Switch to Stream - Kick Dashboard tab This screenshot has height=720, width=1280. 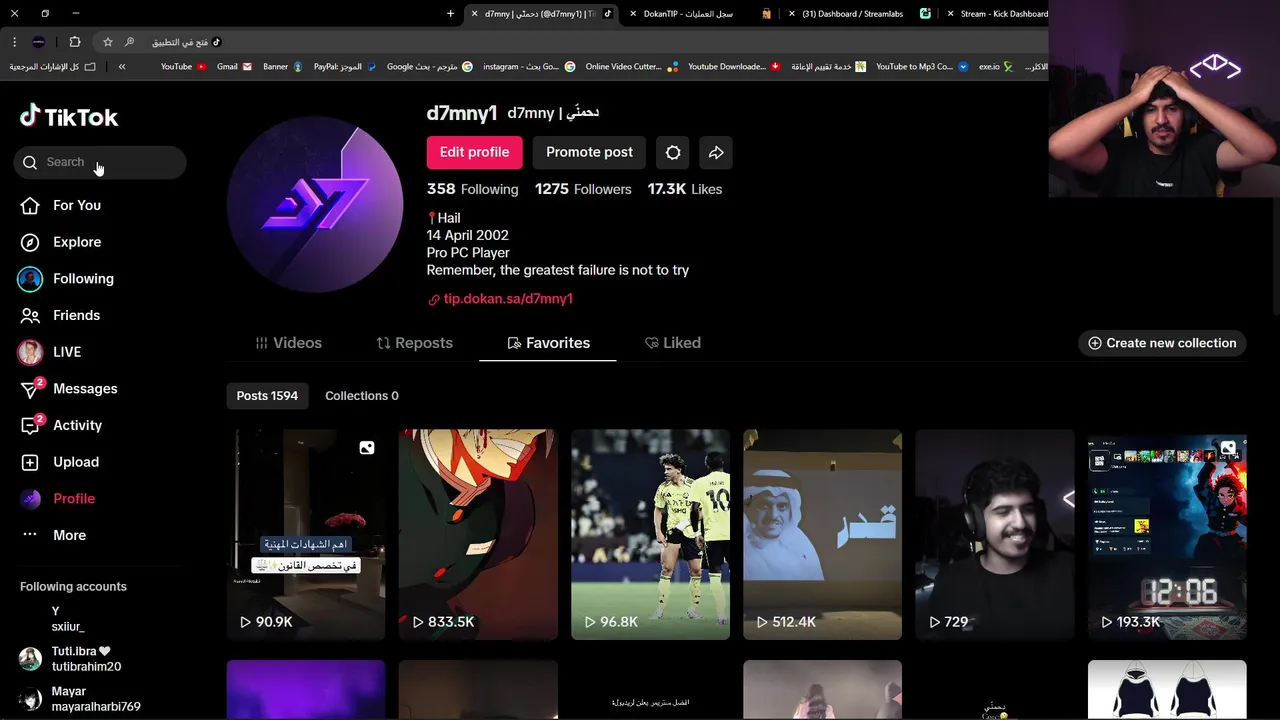[995, 14]
